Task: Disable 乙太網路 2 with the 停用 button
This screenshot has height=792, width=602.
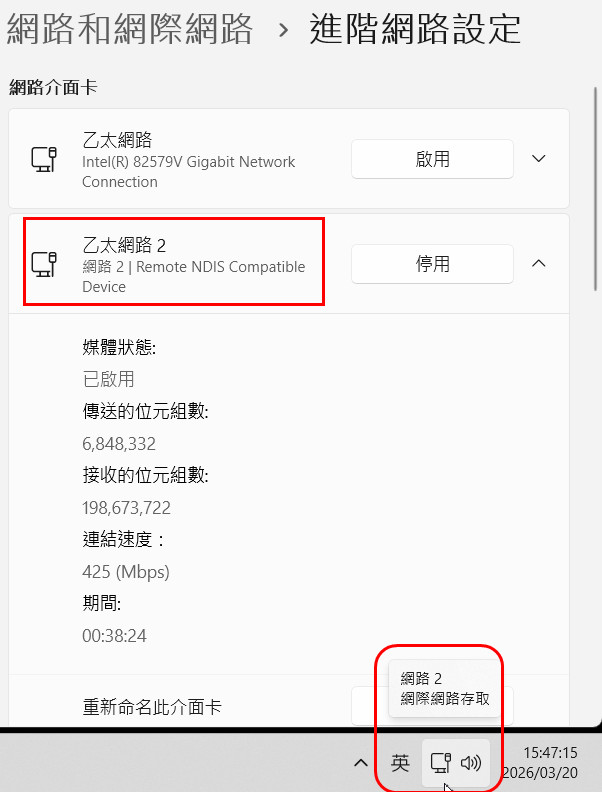Action: pos(432,264)
